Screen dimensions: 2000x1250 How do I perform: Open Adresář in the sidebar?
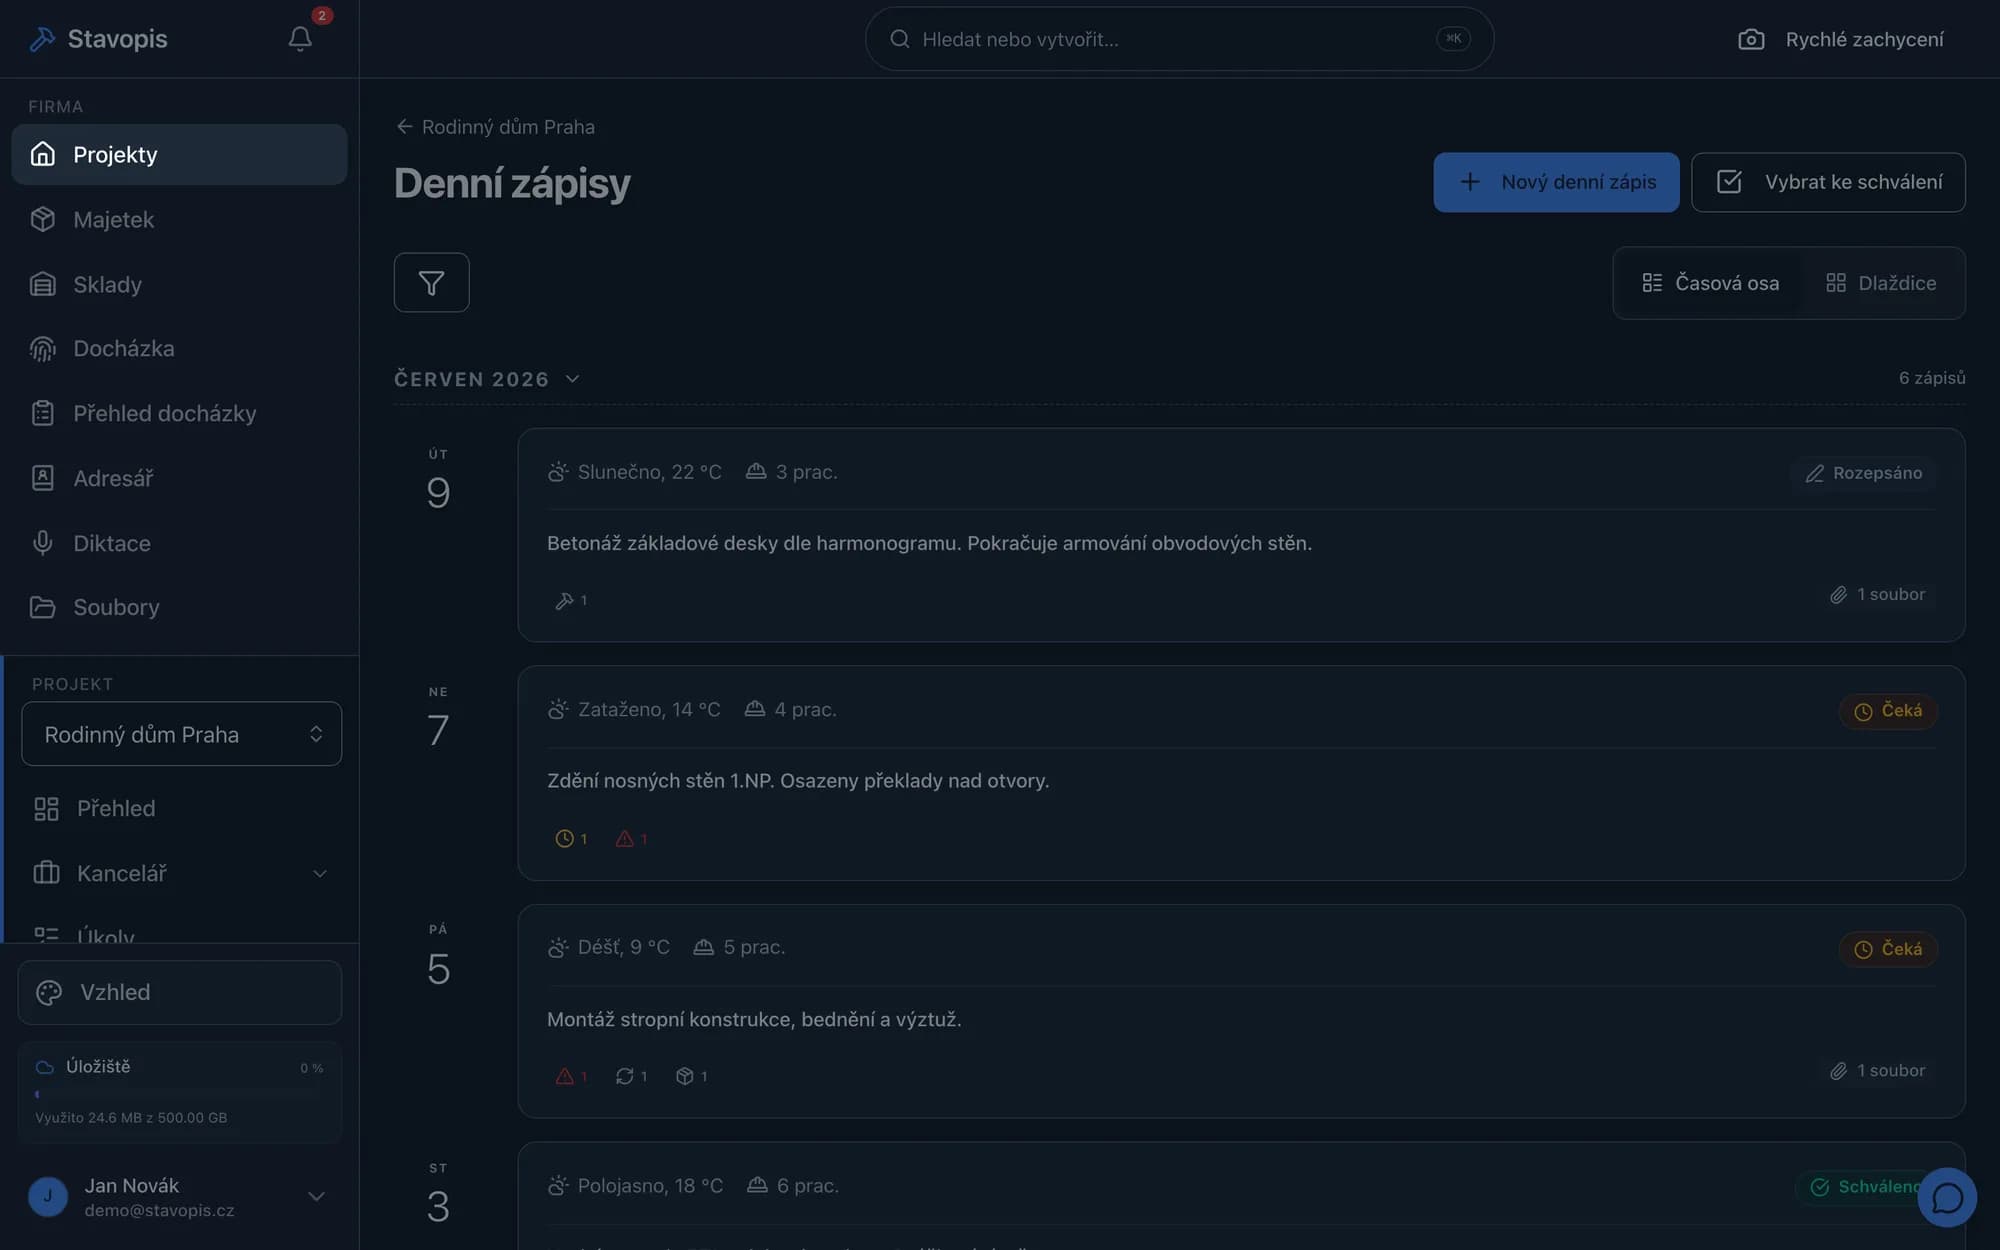[x=179, y=478]
